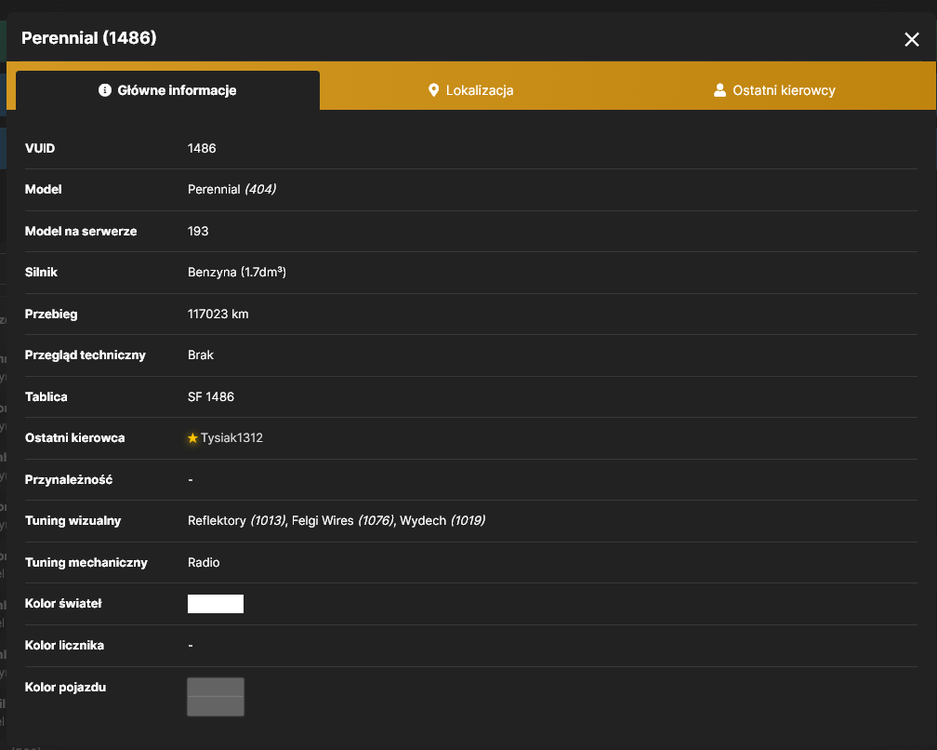Click the Przebieg label

[51, 314]
